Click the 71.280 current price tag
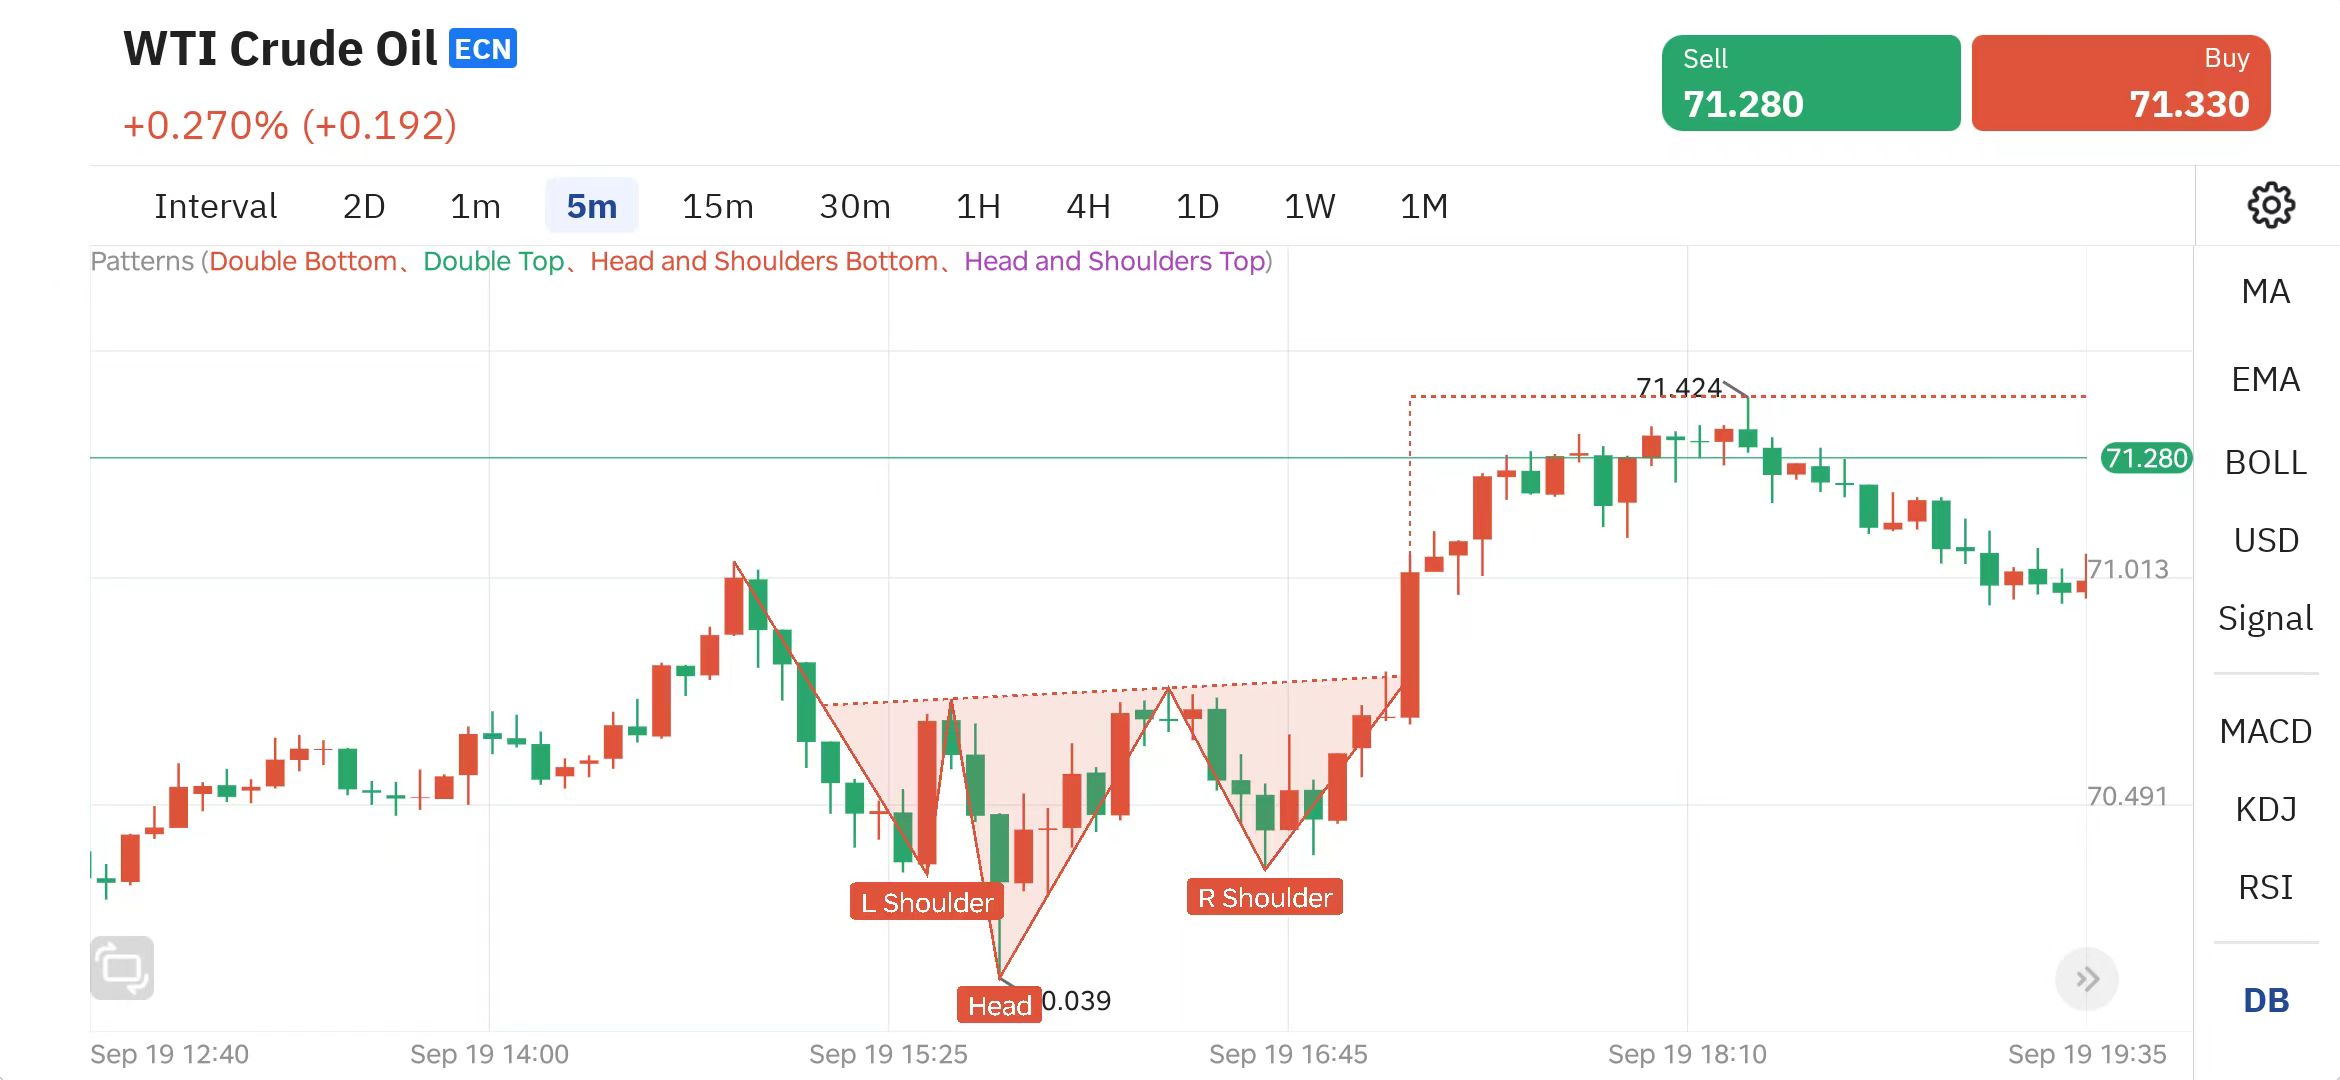The image size is (2340, 1080). pos(2146,458)
